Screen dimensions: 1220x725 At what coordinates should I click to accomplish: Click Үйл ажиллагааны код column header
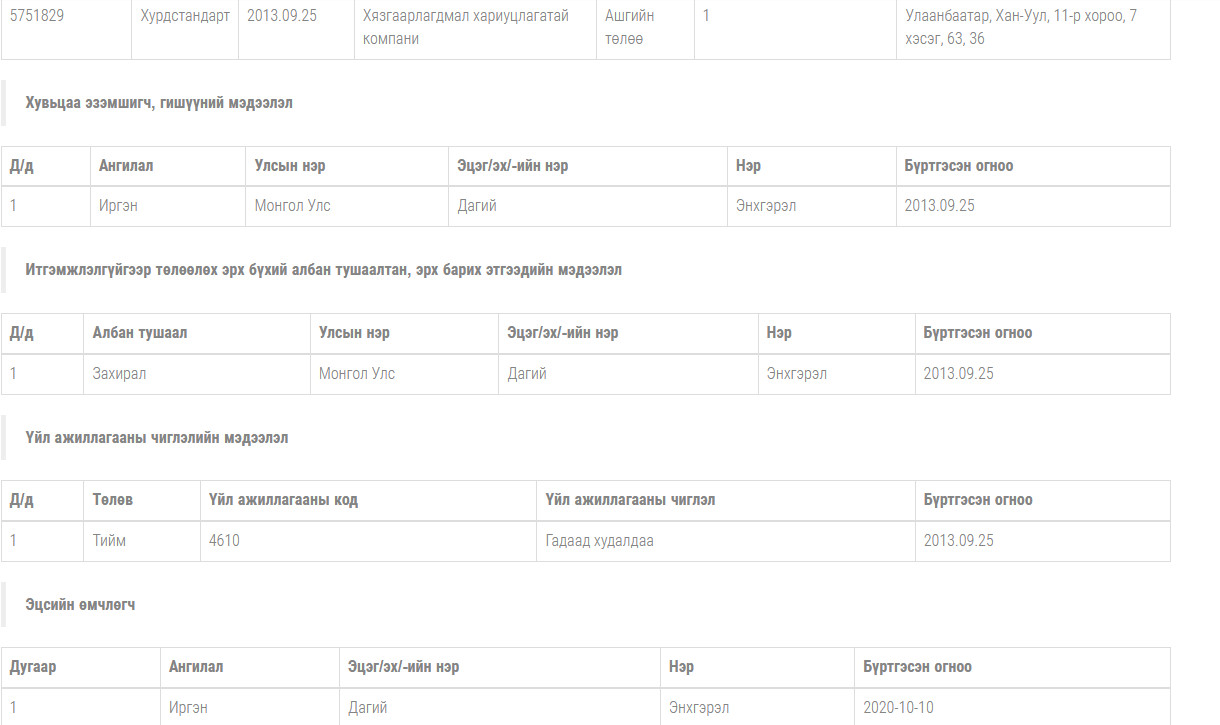283,500
